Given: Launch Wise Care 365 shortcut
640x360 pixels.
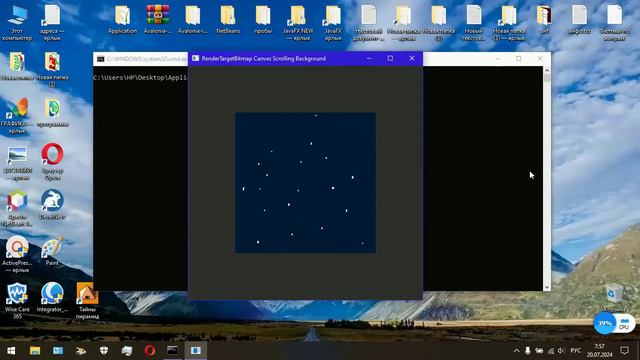Looking at the screenshot, I should pos(17,301).
